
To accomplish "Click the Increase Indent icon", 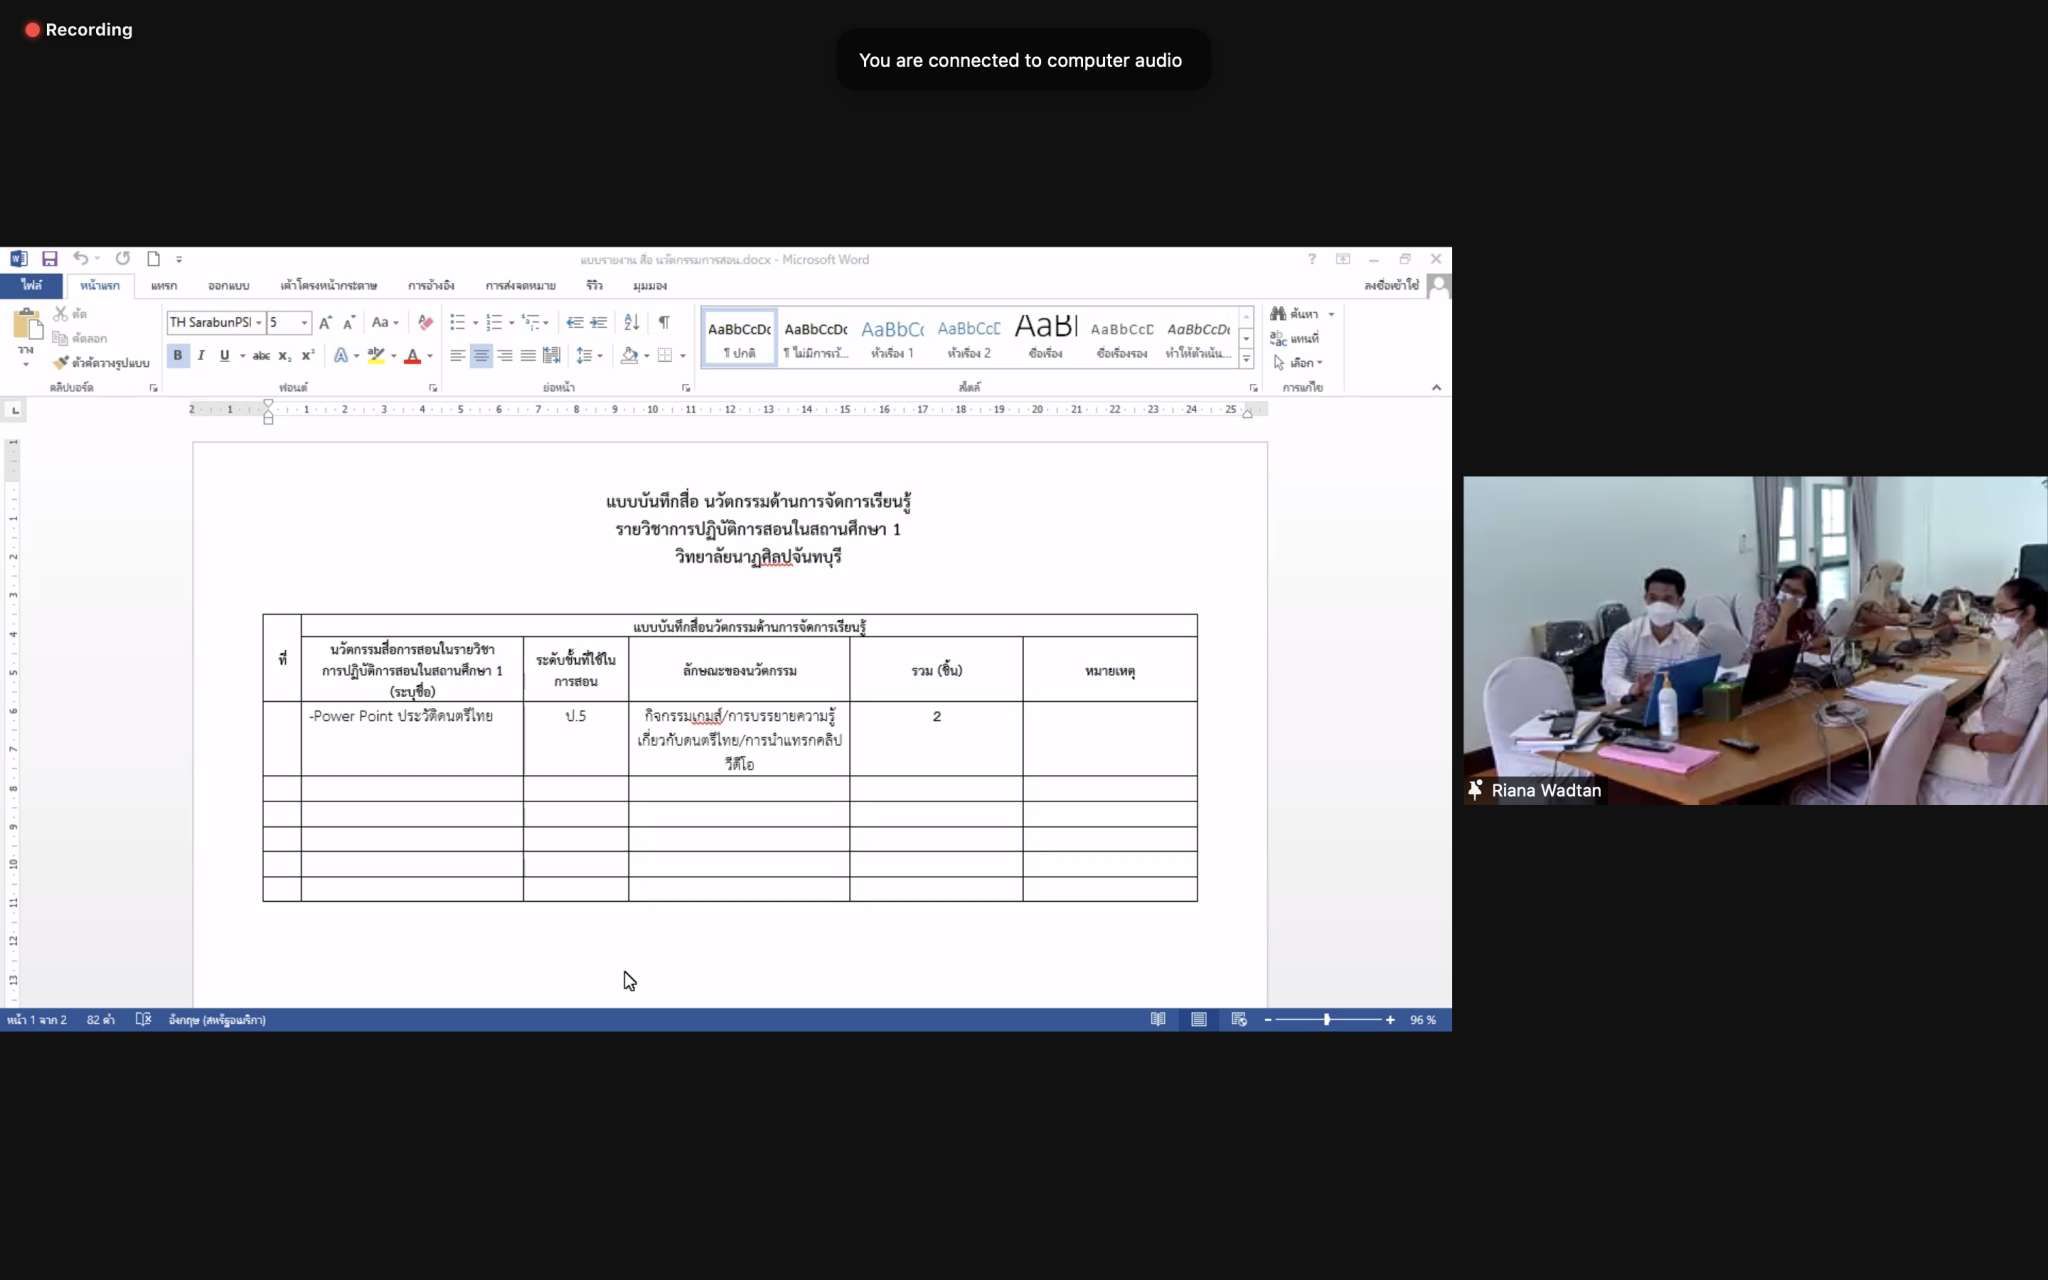I will click(x=598, y=322).
